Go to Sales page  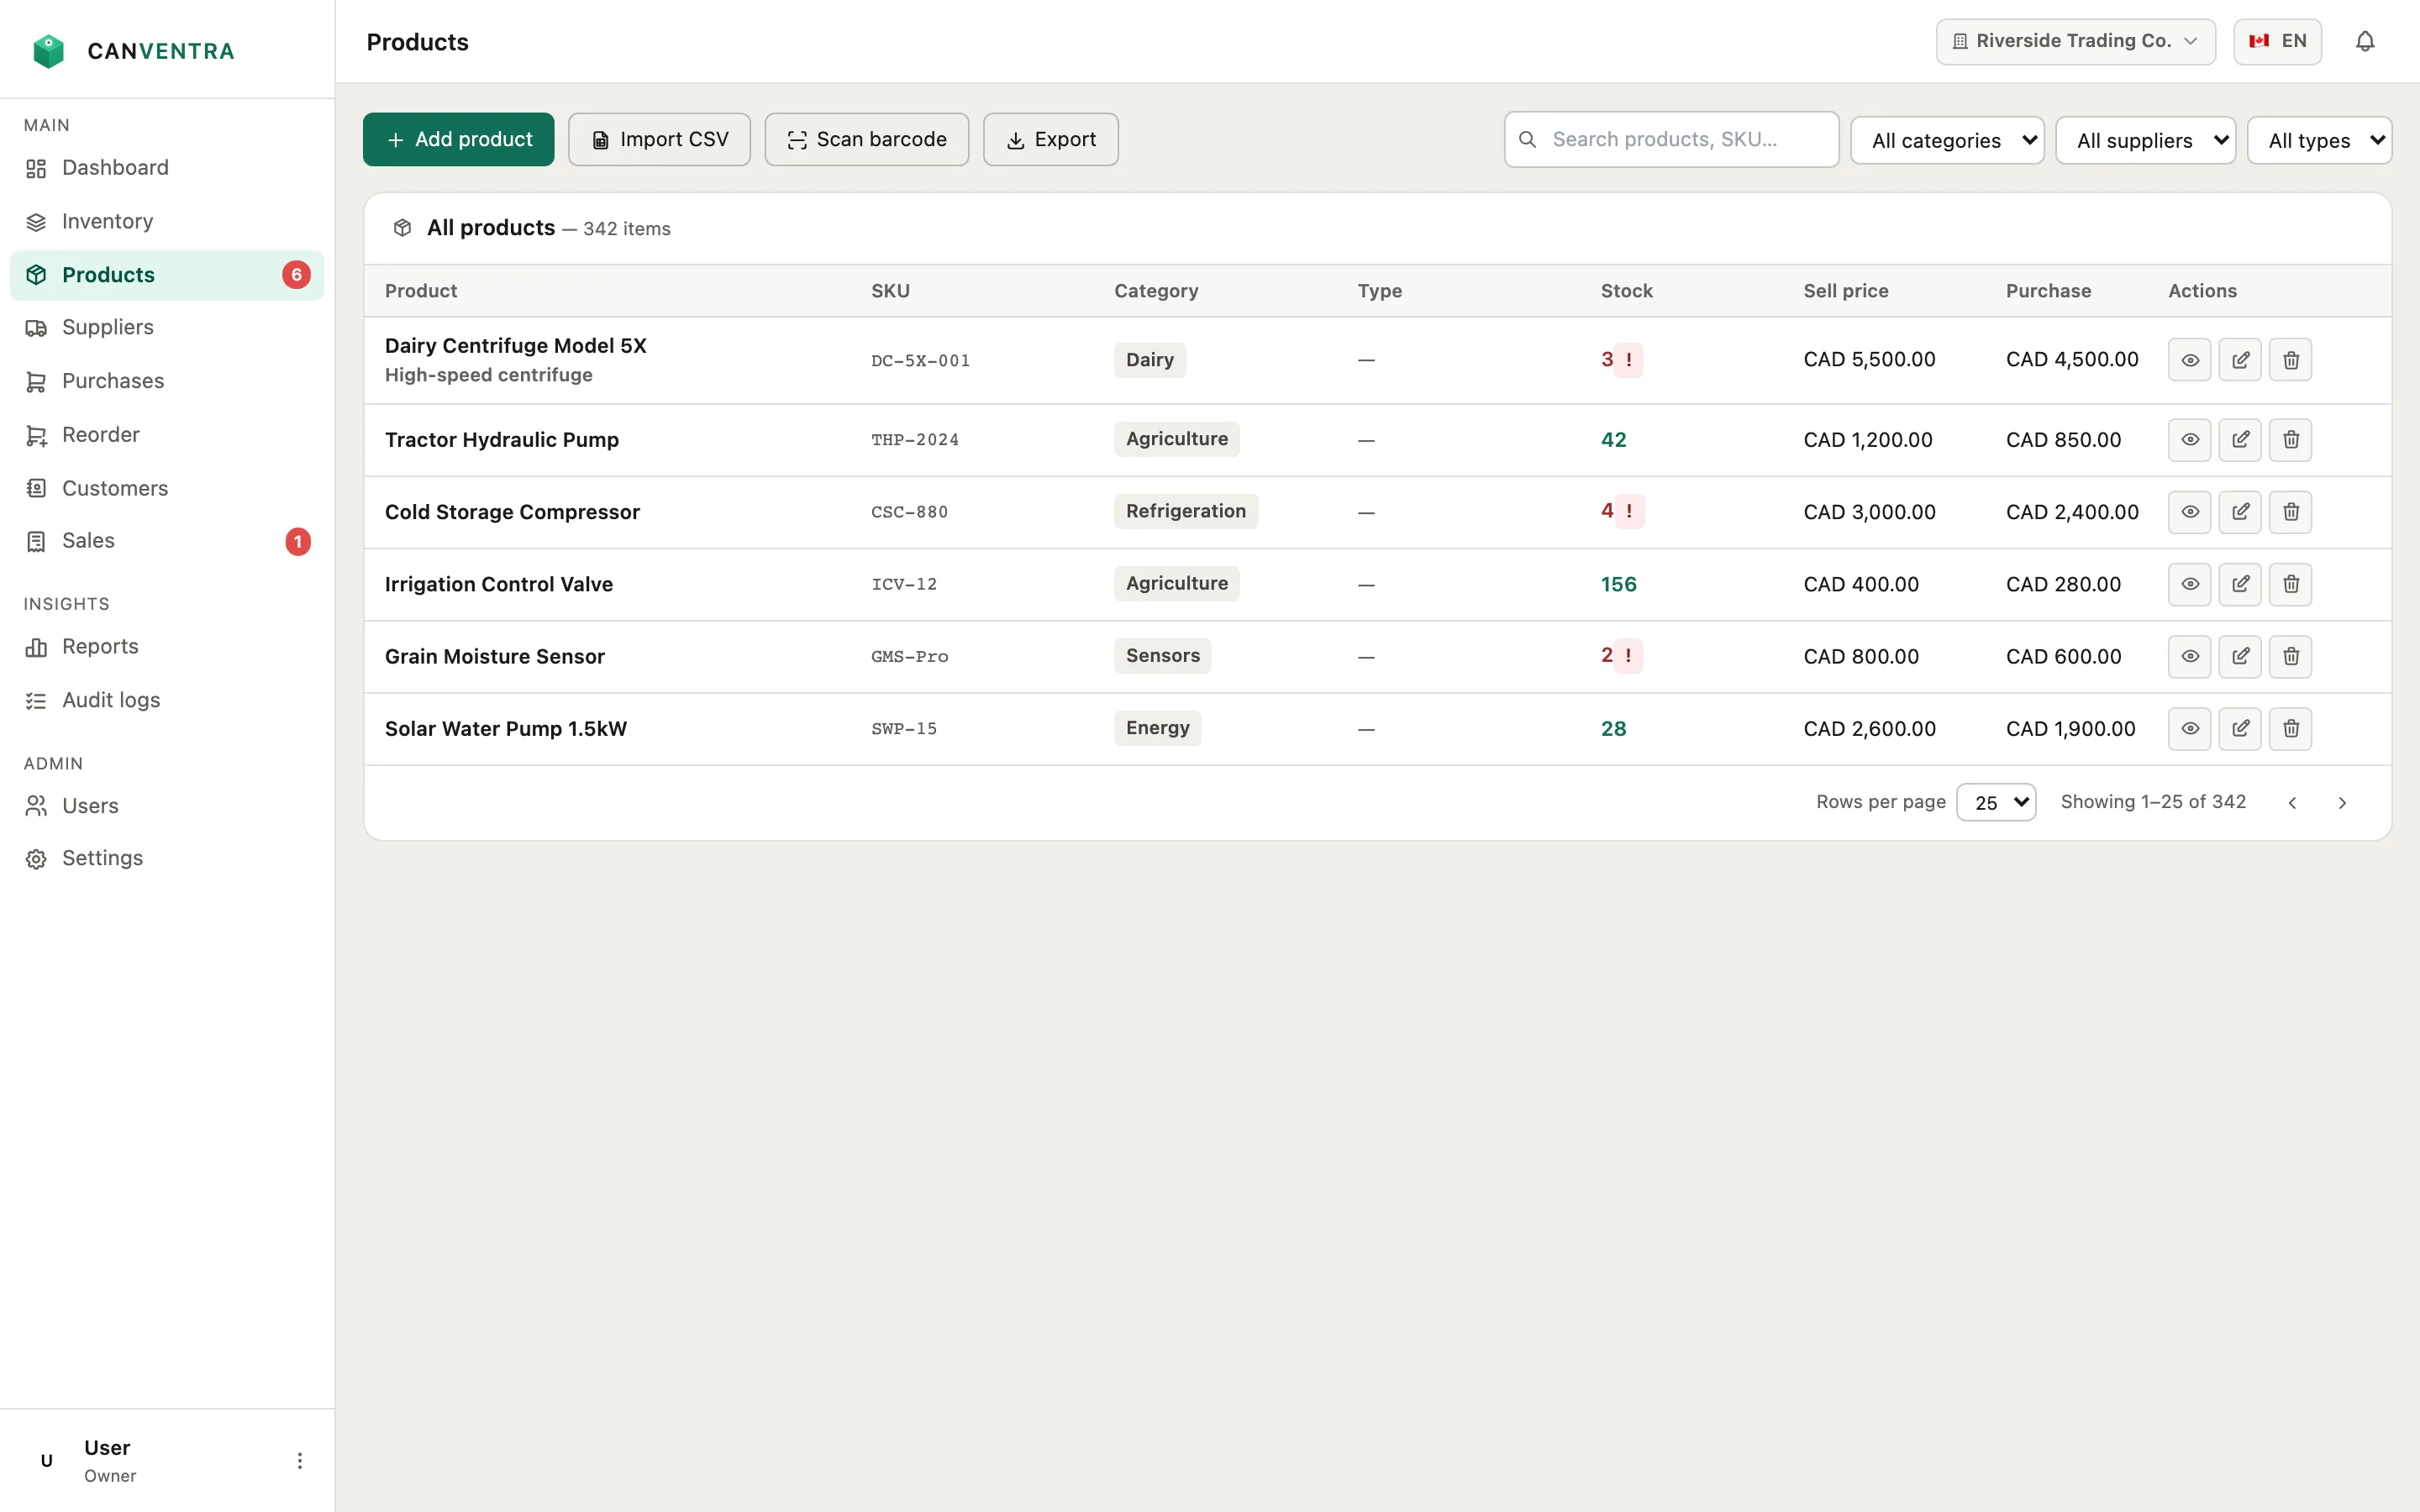pos(167,541)
